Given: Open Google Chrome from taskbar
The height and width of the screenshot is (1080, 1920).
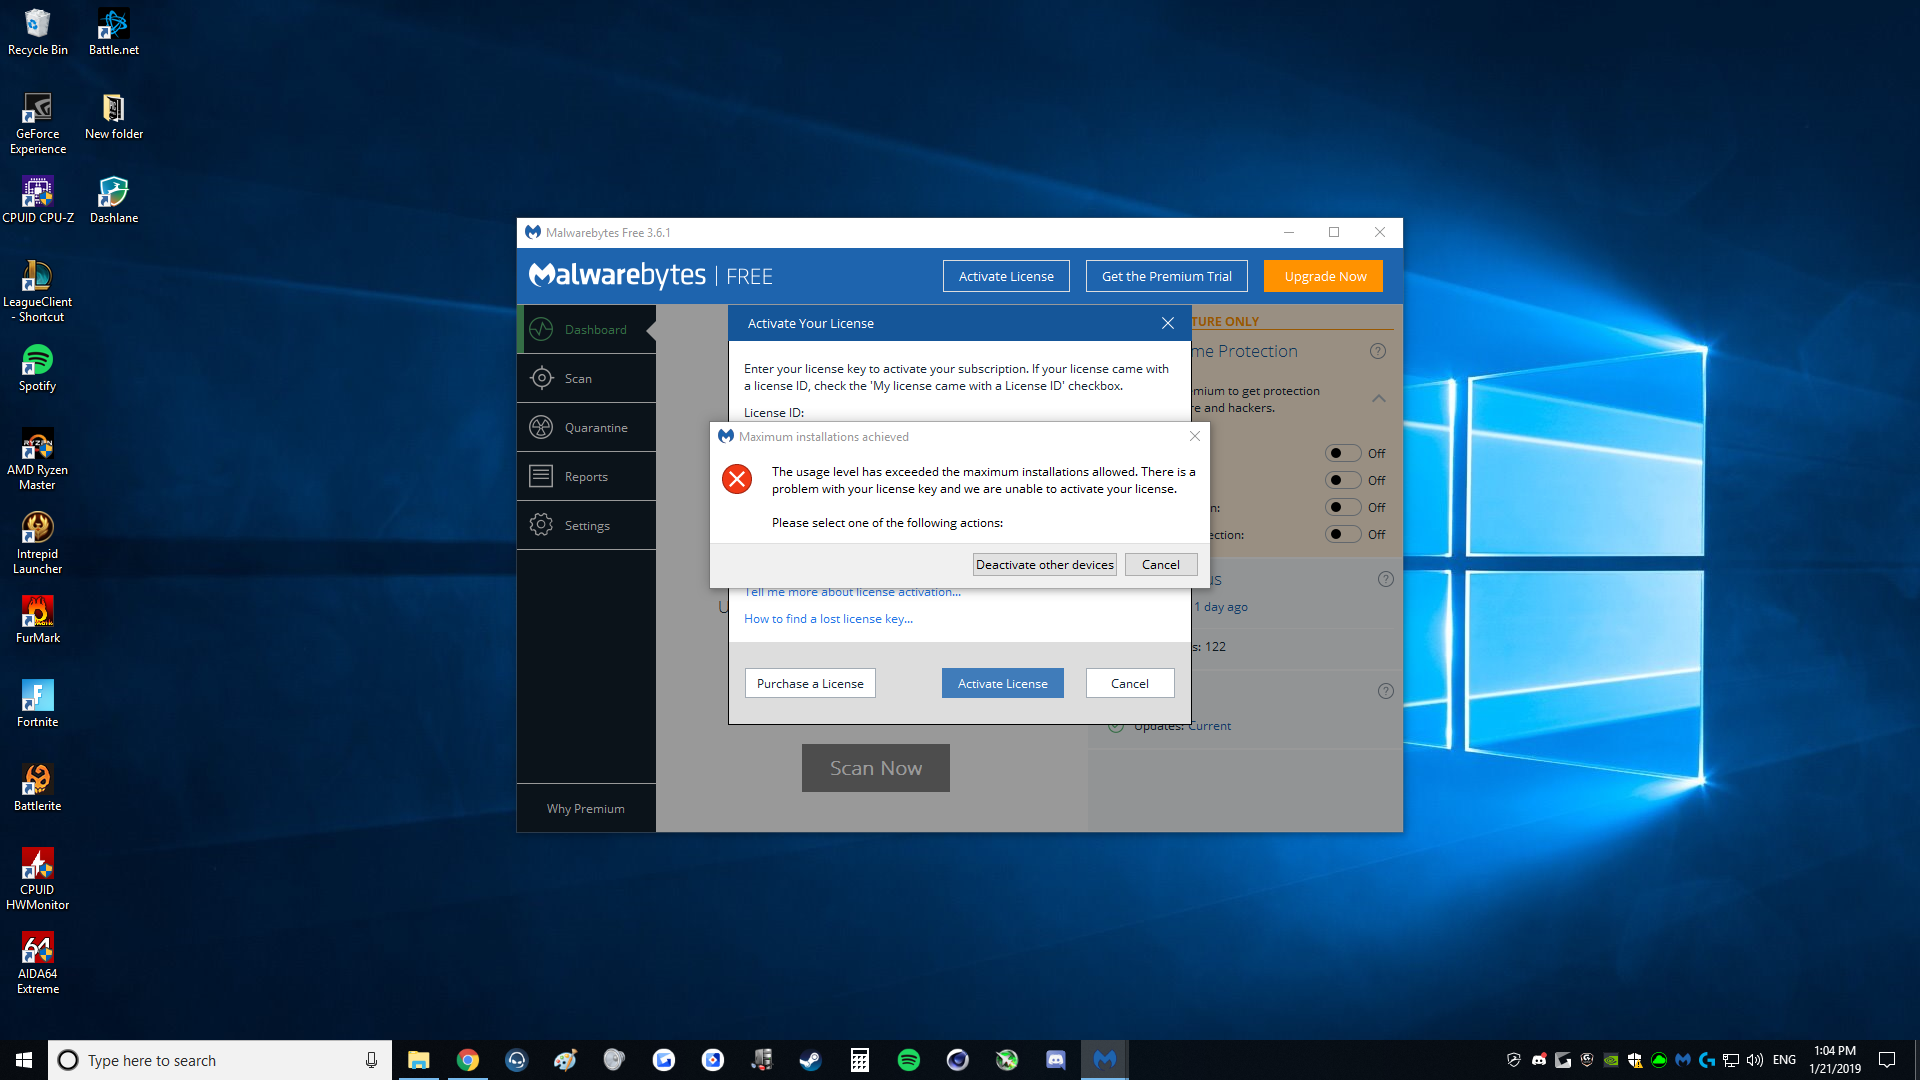Looking at the screenshot, I should coord(468,1060).
